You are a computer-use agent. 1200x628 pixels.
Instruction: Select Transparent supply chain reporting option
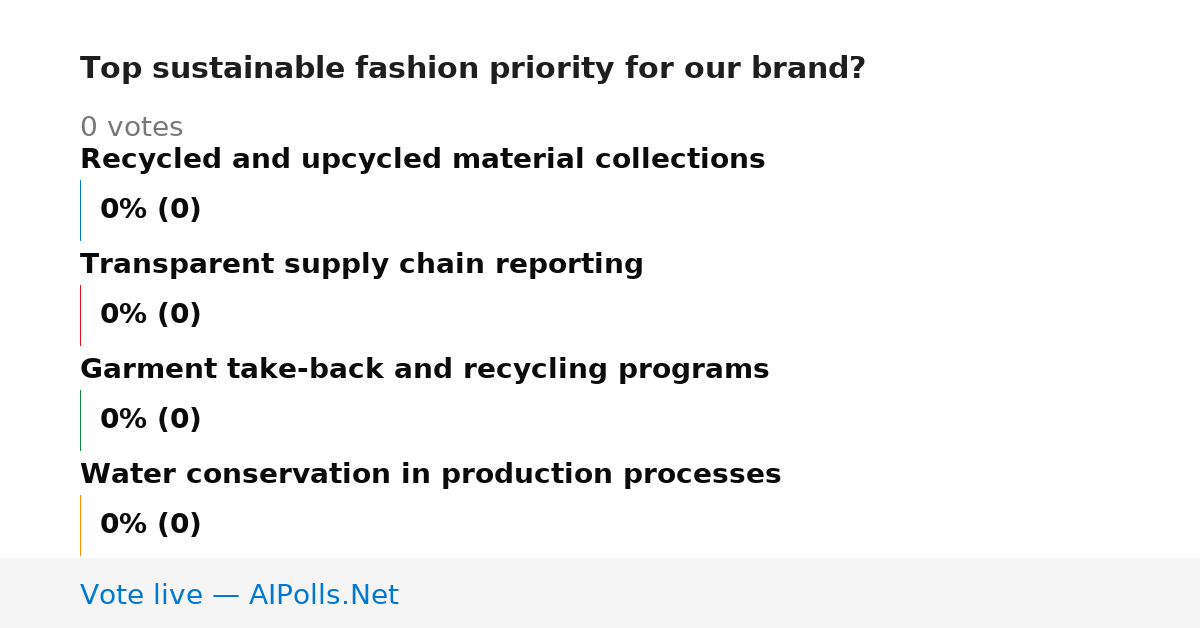pyautogui.click(x=361, y=265)
